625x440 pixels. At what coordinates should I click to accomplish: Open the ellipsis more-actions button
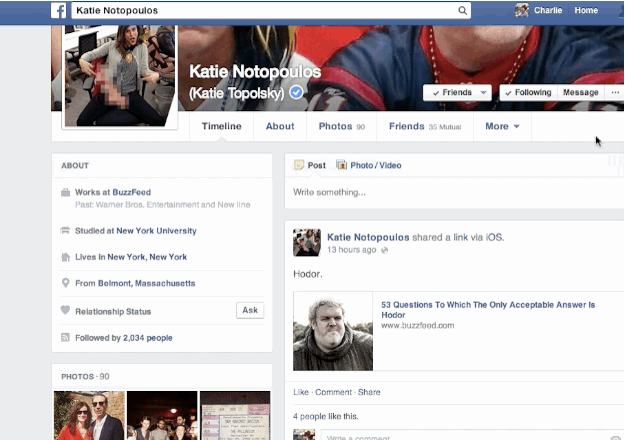(615, 92)
